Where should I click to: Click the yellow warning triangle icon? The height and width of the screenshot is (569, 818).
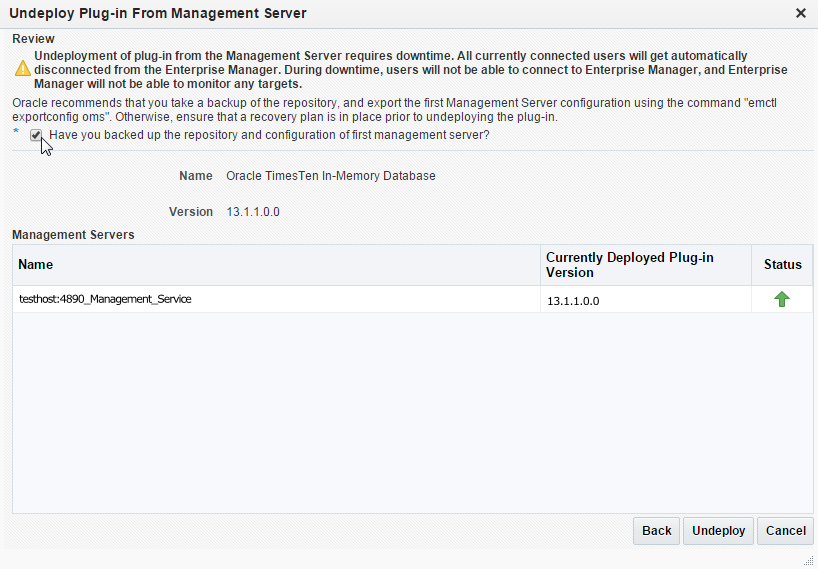[x=23, y=68]
